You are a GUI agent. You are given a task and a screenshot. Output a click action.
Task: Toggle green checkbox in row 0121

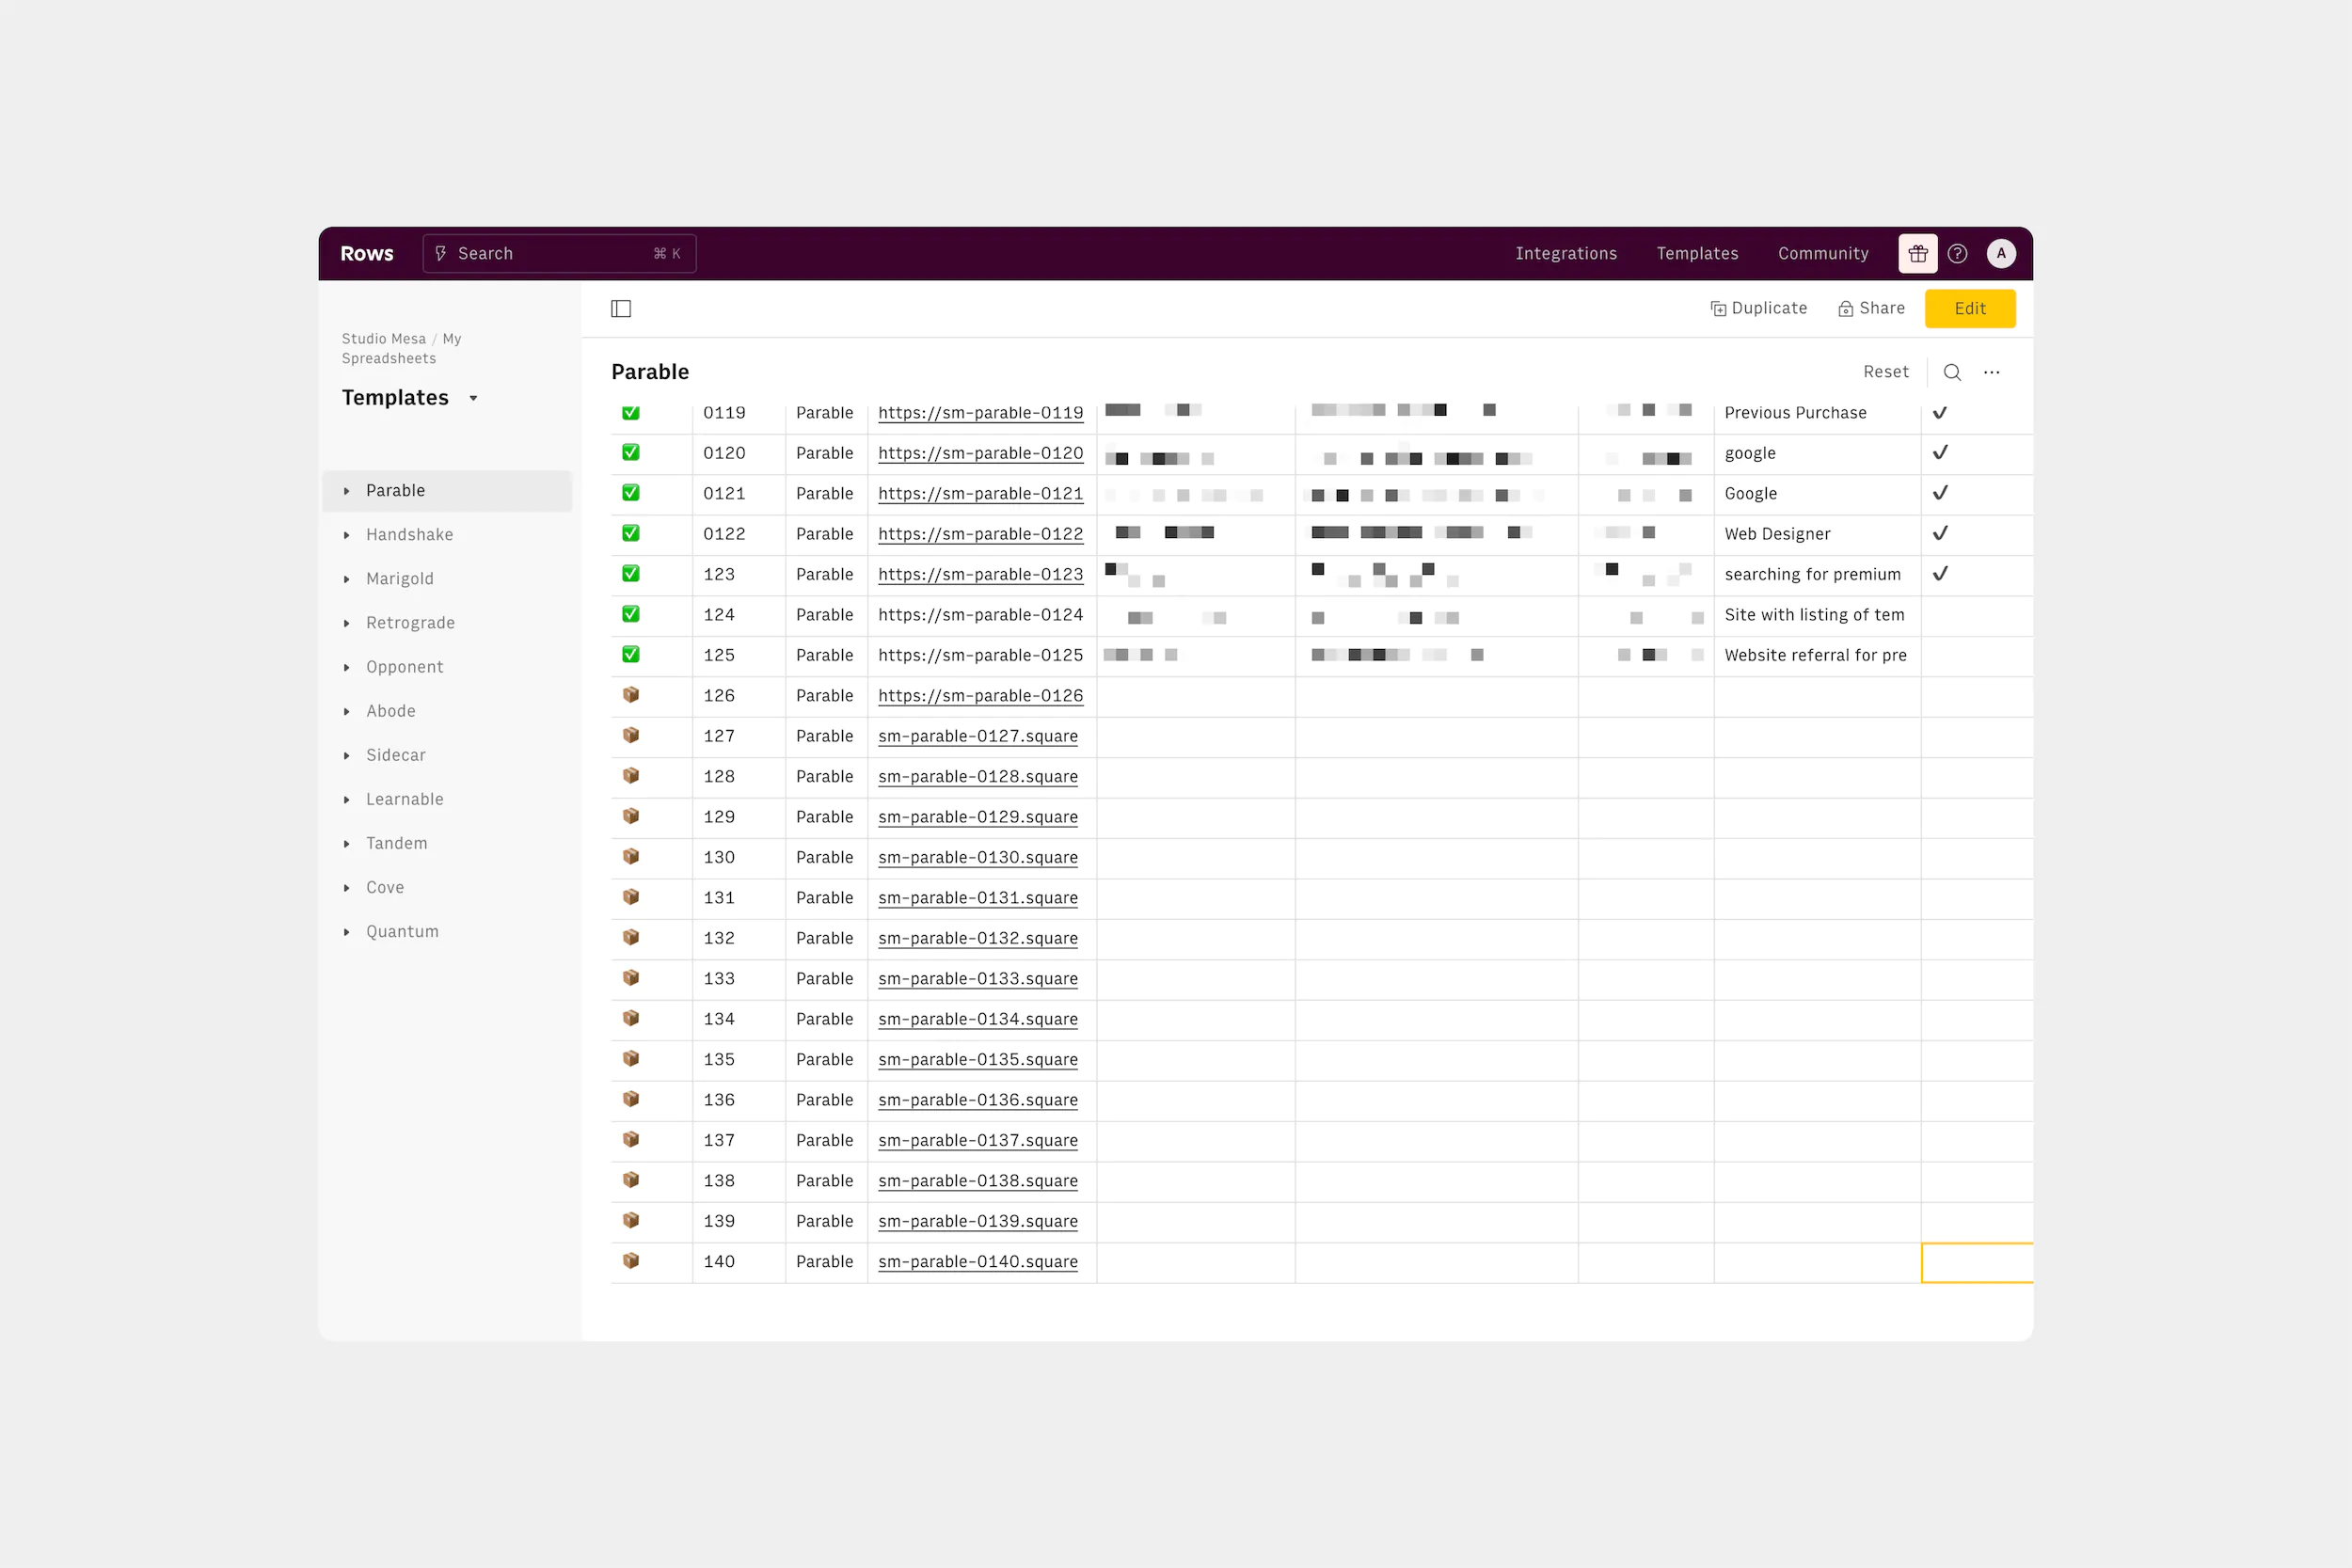tap(631, 493)
